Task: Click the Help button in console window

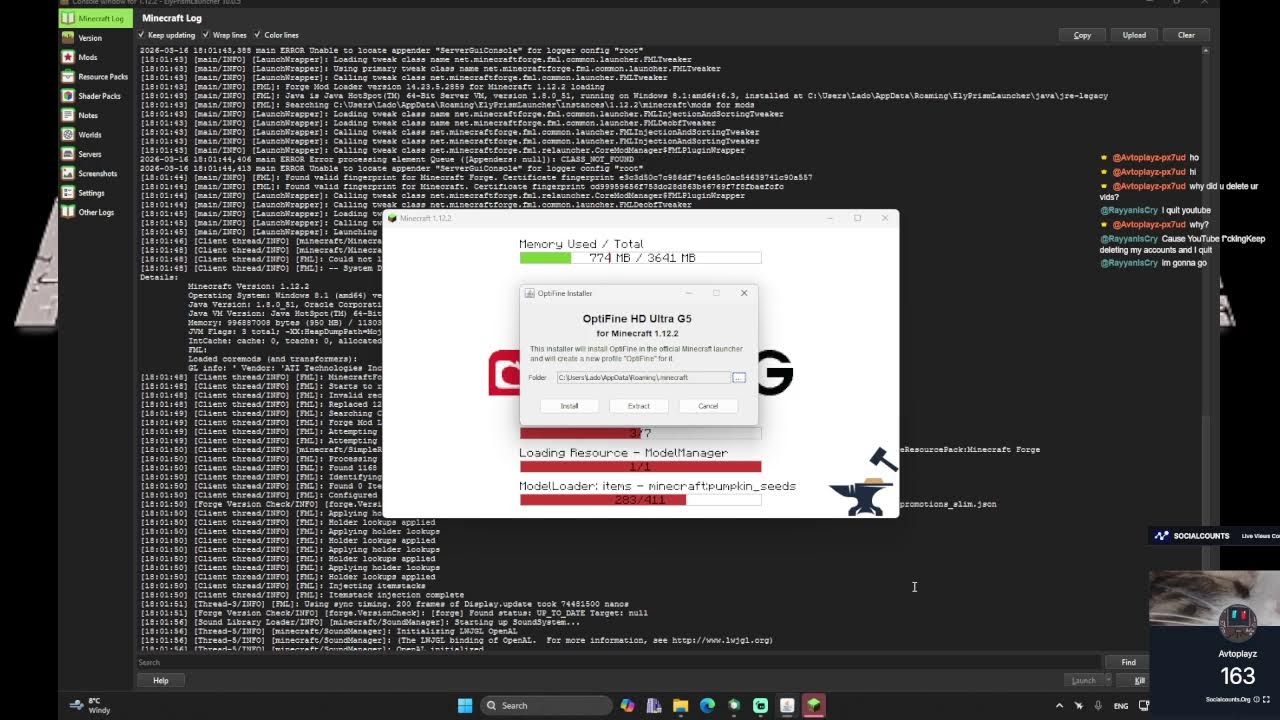Action: pyautogui.click(x=160, y=680)
